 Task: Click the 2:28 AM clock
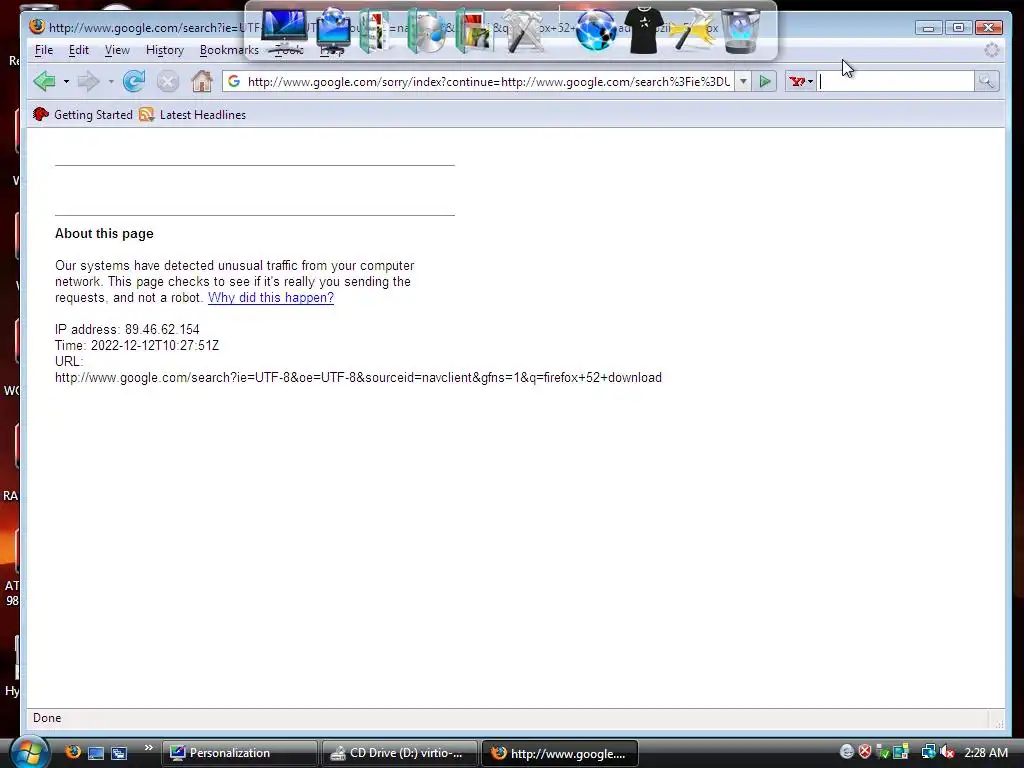(986, 753)
